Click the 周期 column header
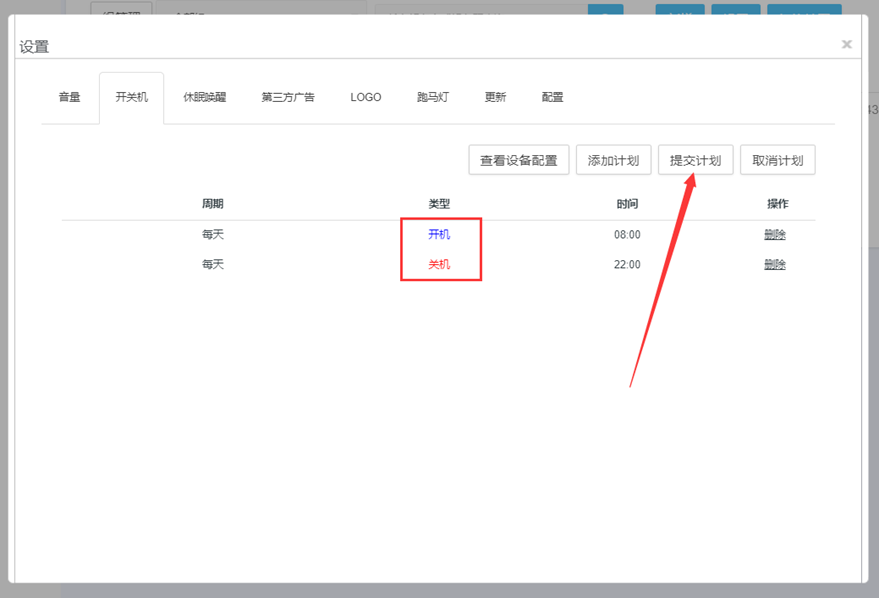Screen dimensions: 879x598 pyautogui.click(x=212, y=204)
